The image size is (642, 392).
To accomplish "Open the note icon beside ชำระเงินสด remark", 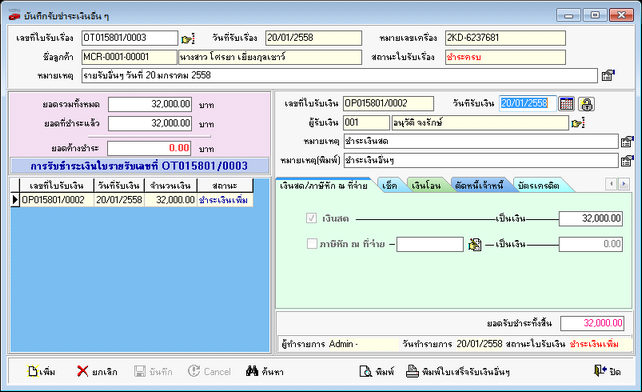I will pyautogui.click(x=627, y=142).
